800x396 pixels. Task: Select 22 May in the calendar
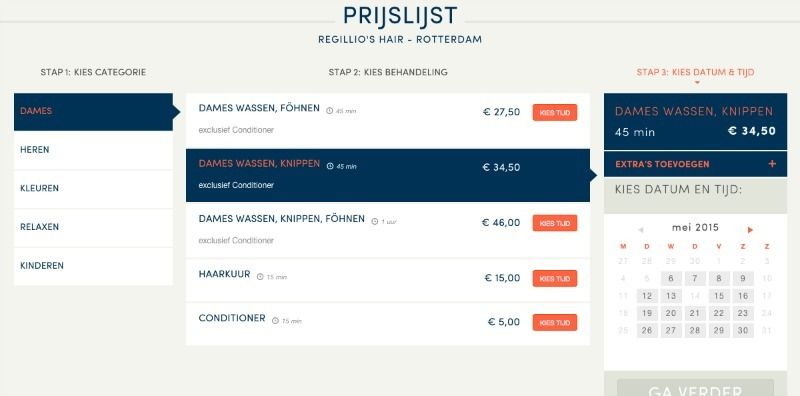point(719,313)
